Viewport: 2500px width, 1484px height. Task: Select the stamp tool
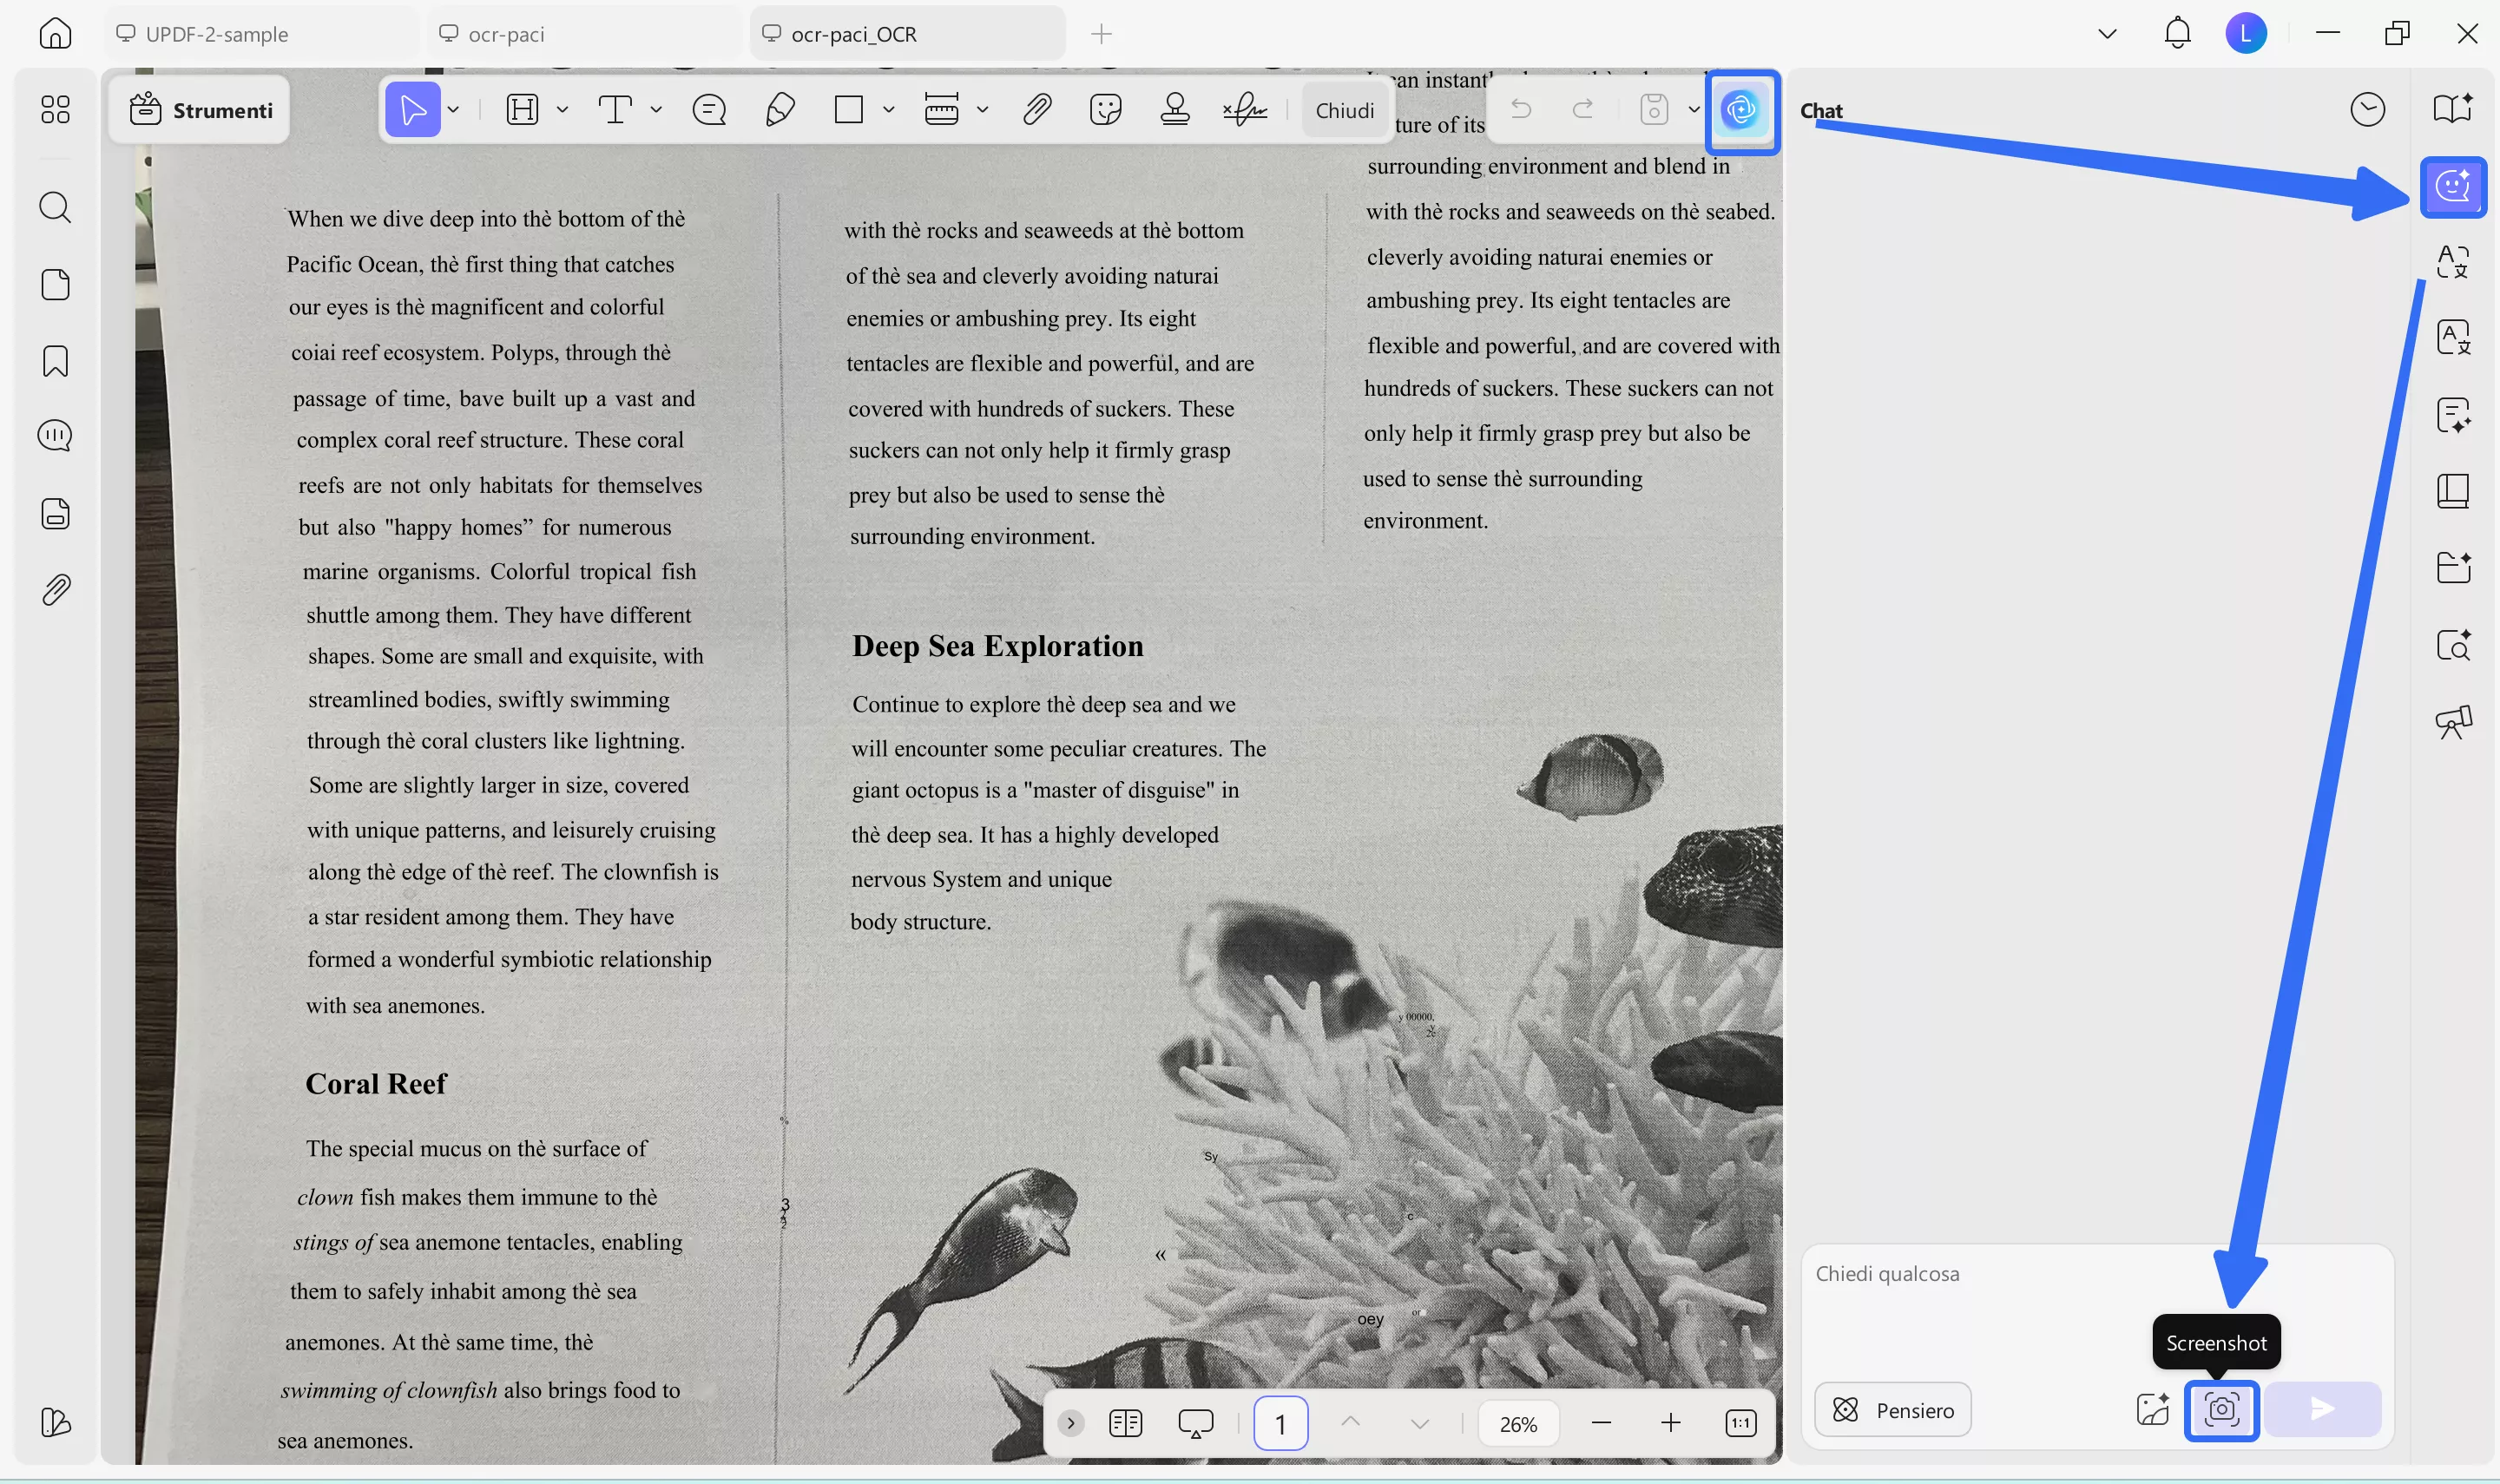[1175, 110]
